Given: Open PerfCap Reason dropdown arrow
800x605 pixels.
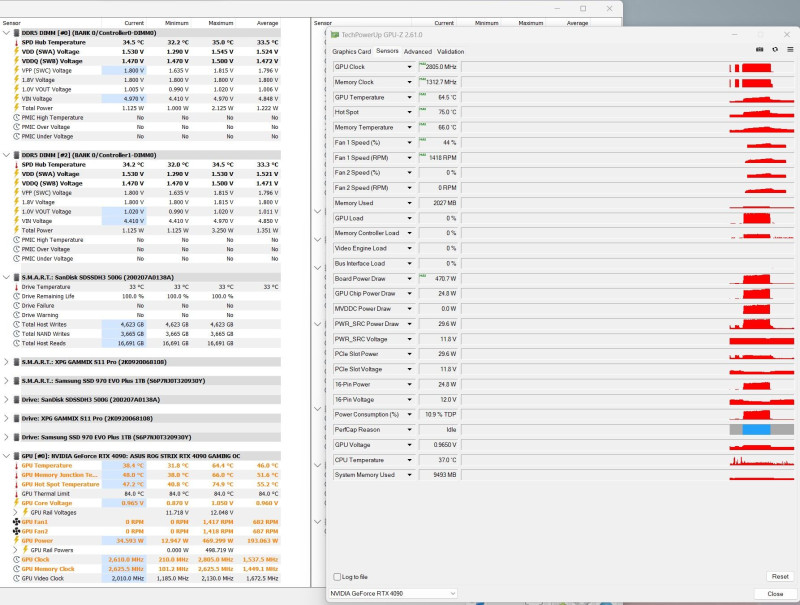Looking at the screenshot, I should coord(409,430).
